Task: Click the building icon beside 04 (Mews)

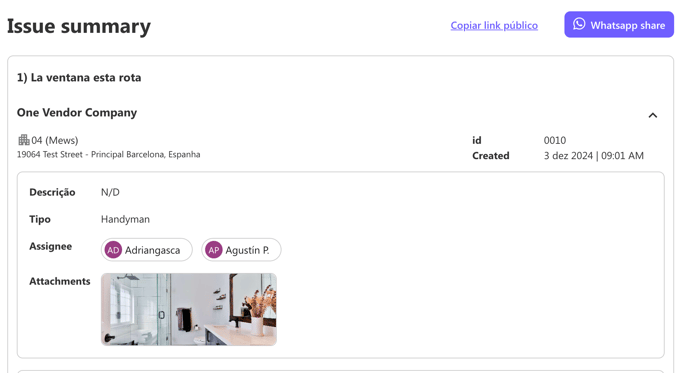Action: click(x=24, y=140)
